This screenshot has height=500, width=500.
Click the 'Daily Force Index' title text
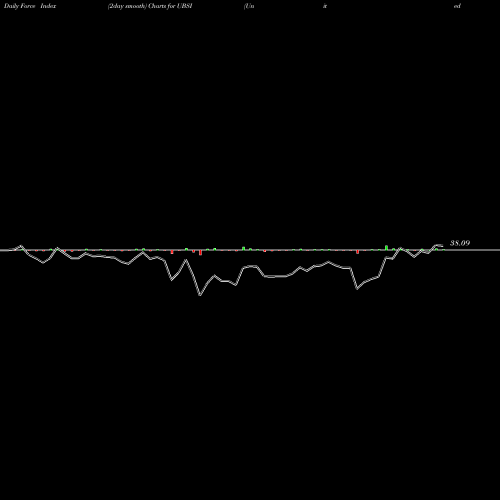[30, 6]
